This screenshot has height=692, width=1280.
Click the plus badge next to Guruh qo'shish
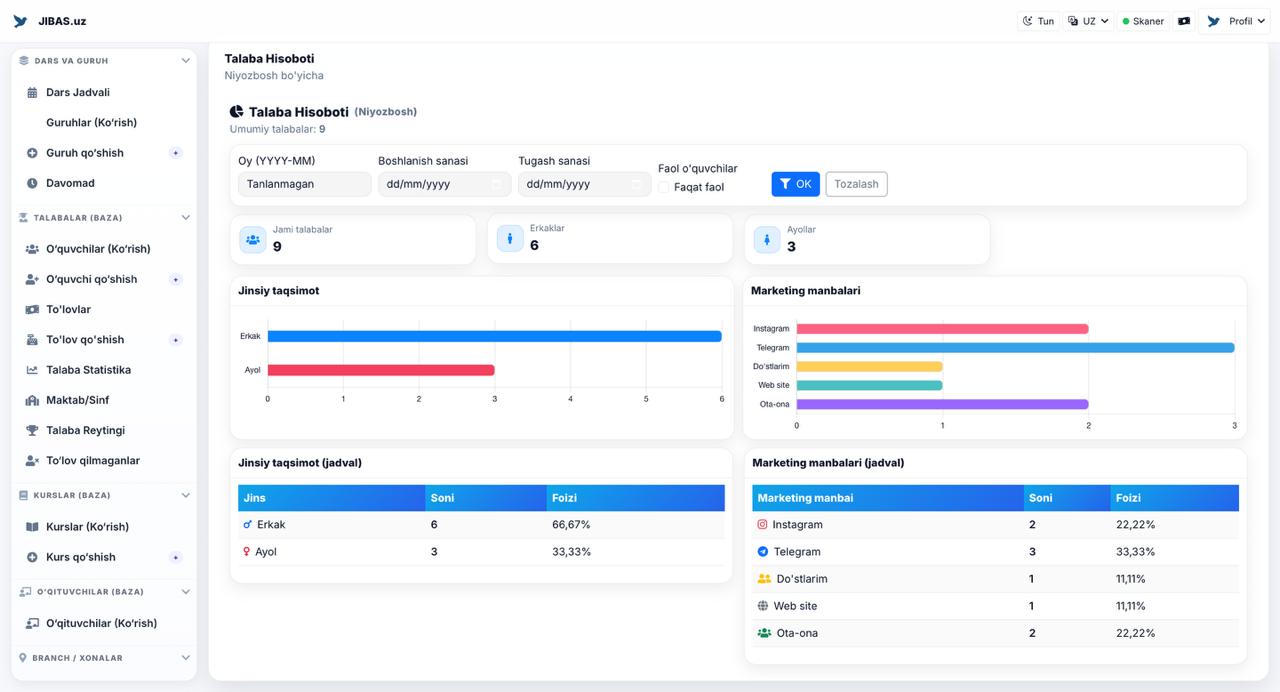point(176,153)
